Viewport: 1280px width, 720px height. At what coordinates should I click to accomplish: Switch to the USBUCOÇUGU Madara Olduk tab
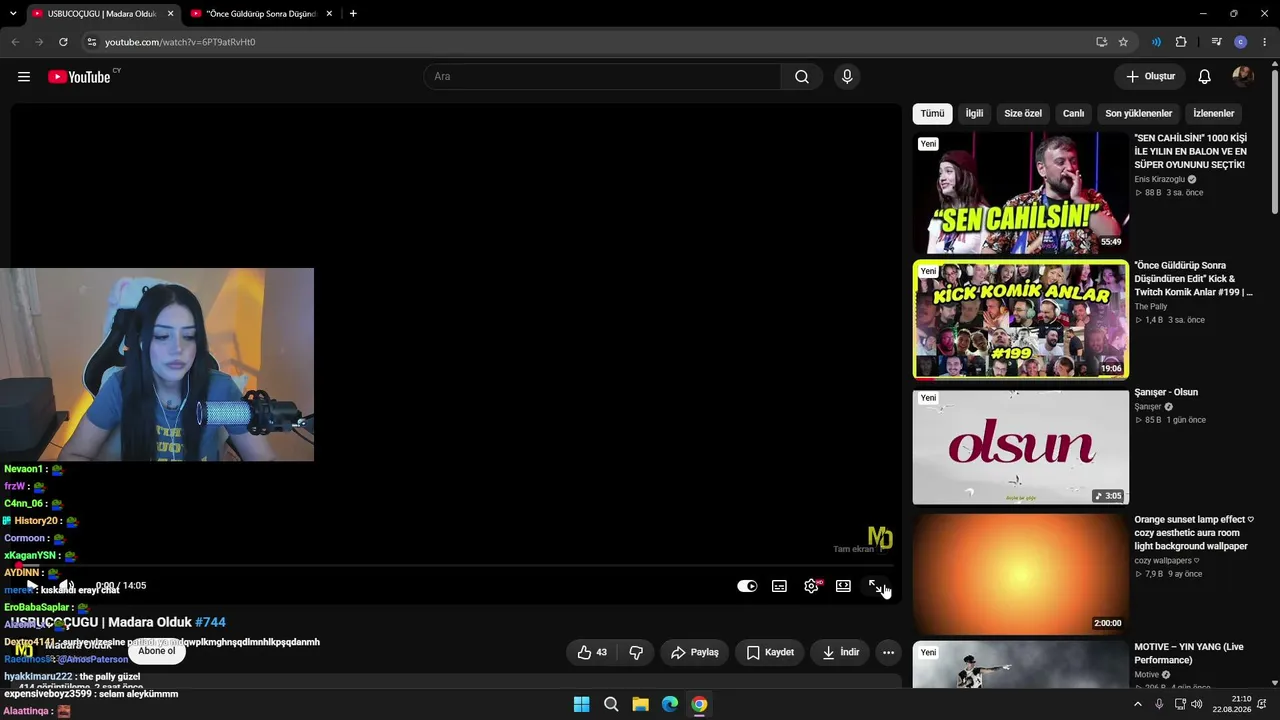101,14
